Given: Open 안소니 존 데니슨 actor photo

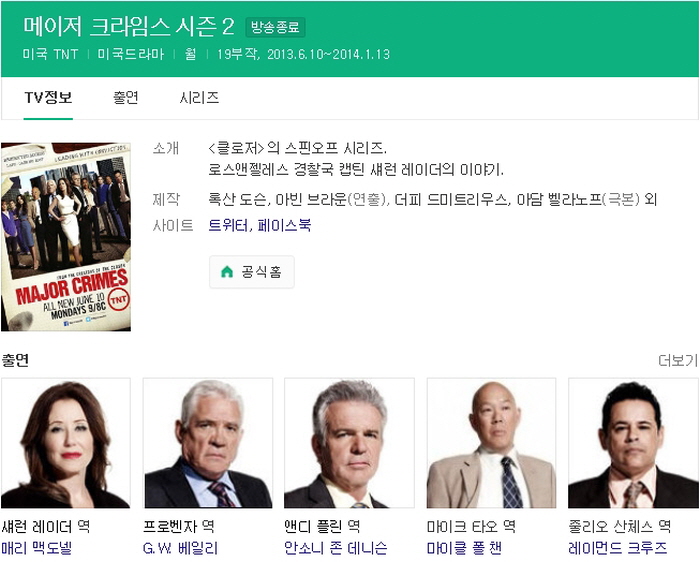Looking at the screenshot, I should pyautogui.click(x=350, y=443).
